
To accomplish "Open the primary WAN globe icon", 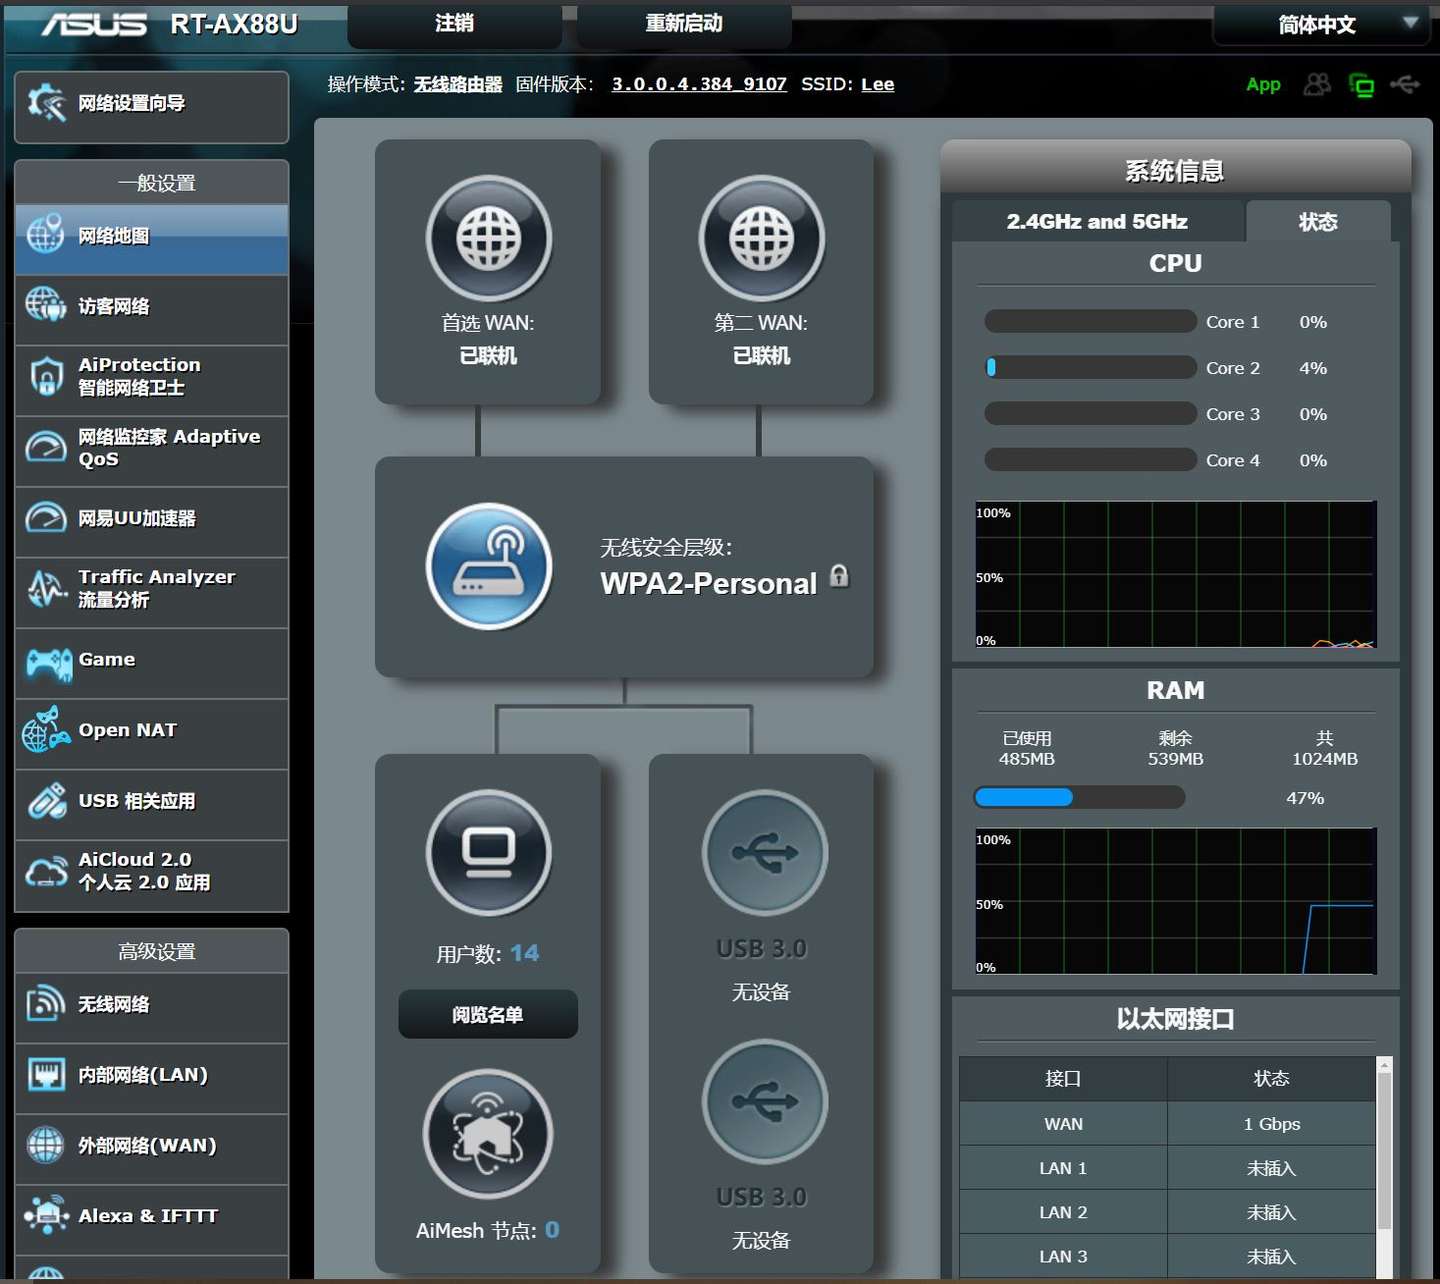I will pyautogui.click(x=489, y=238).
